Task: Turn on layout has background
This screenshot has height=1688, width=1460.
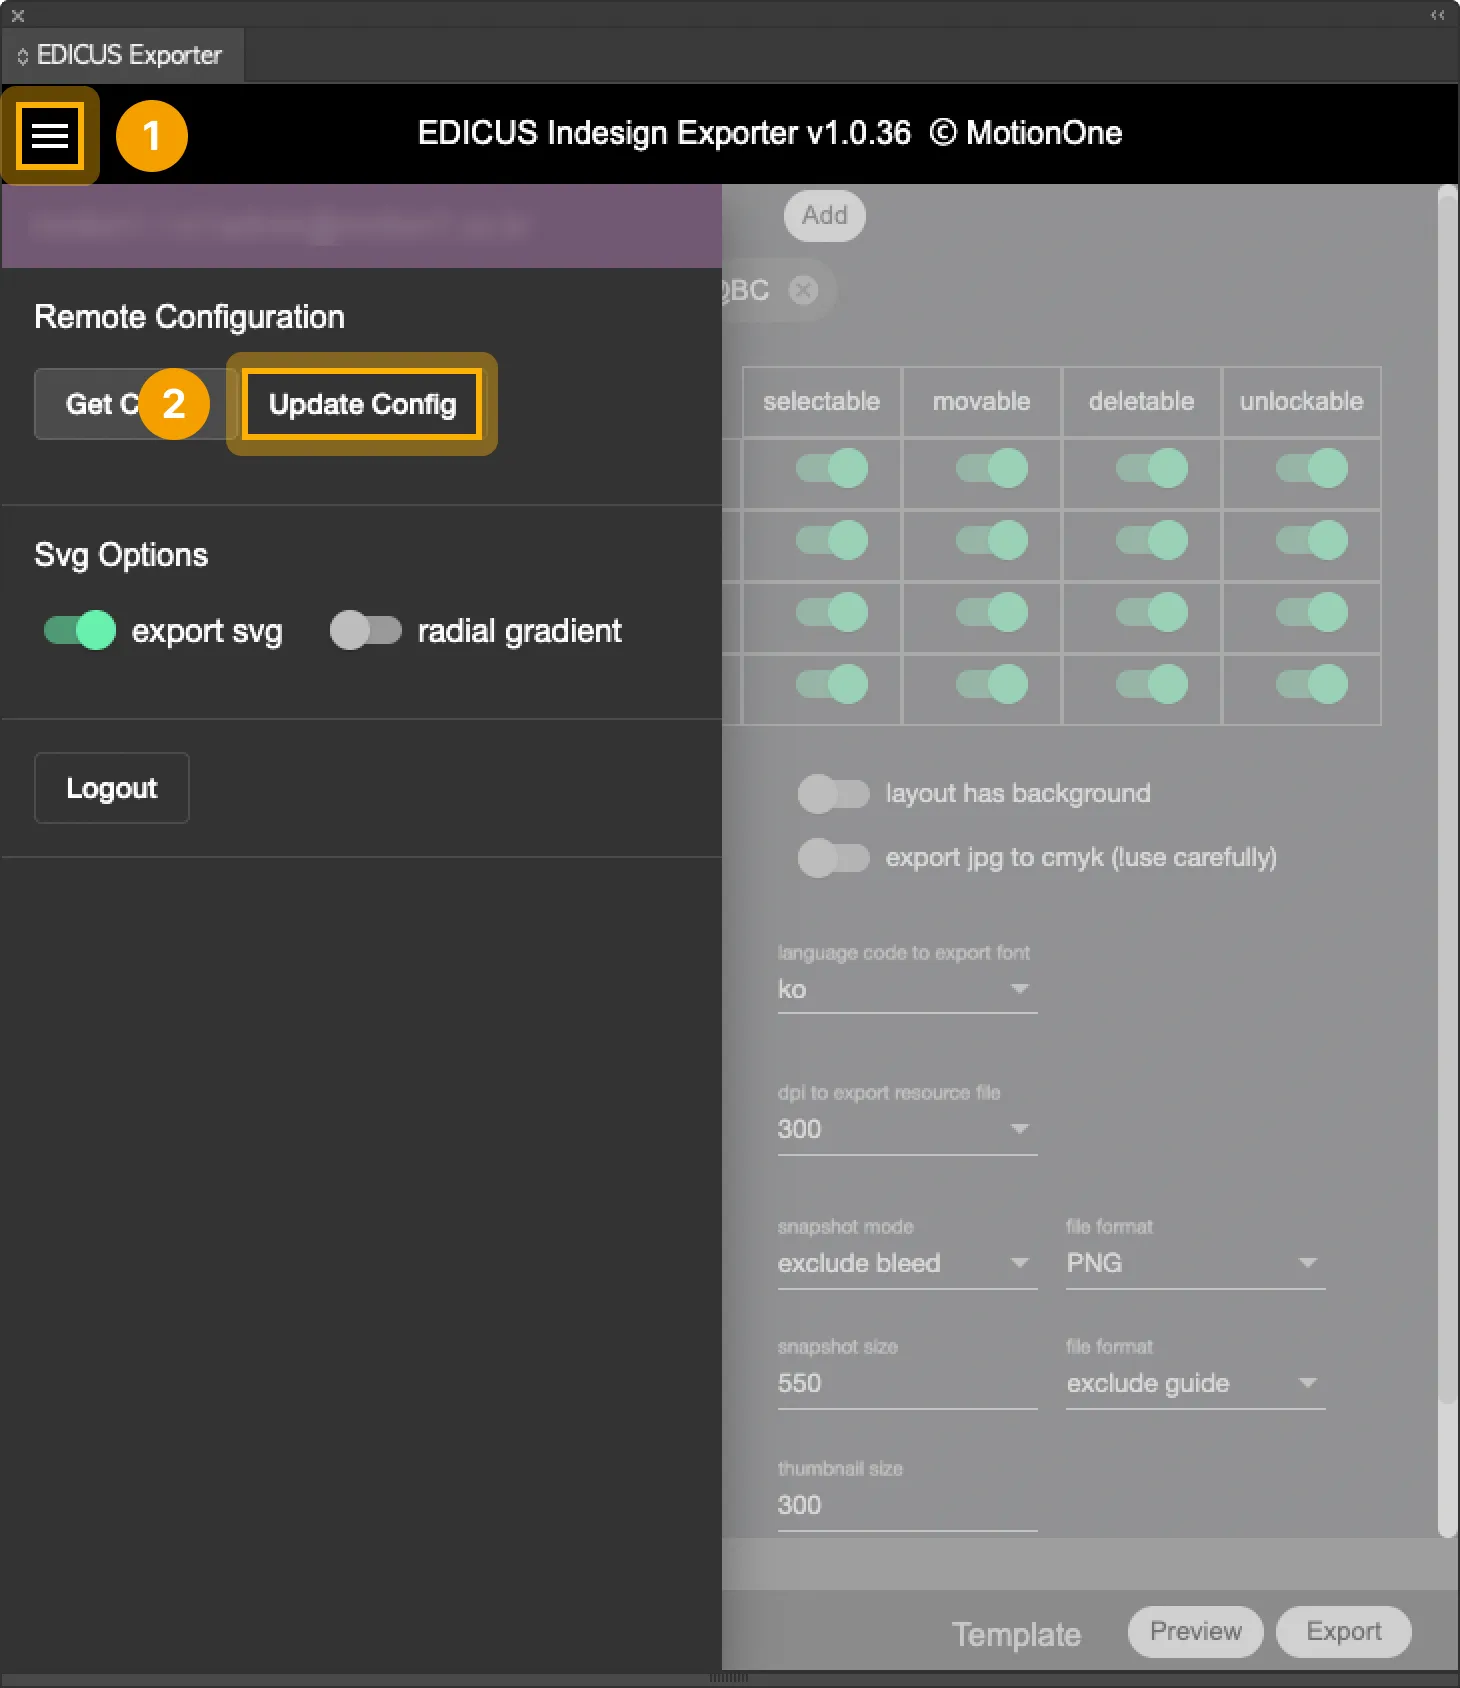Action: pos(834,794)
